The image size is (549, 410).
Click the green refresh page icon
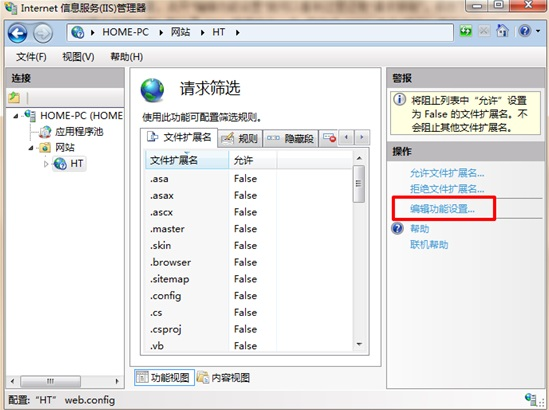click(x=465, y=32)
